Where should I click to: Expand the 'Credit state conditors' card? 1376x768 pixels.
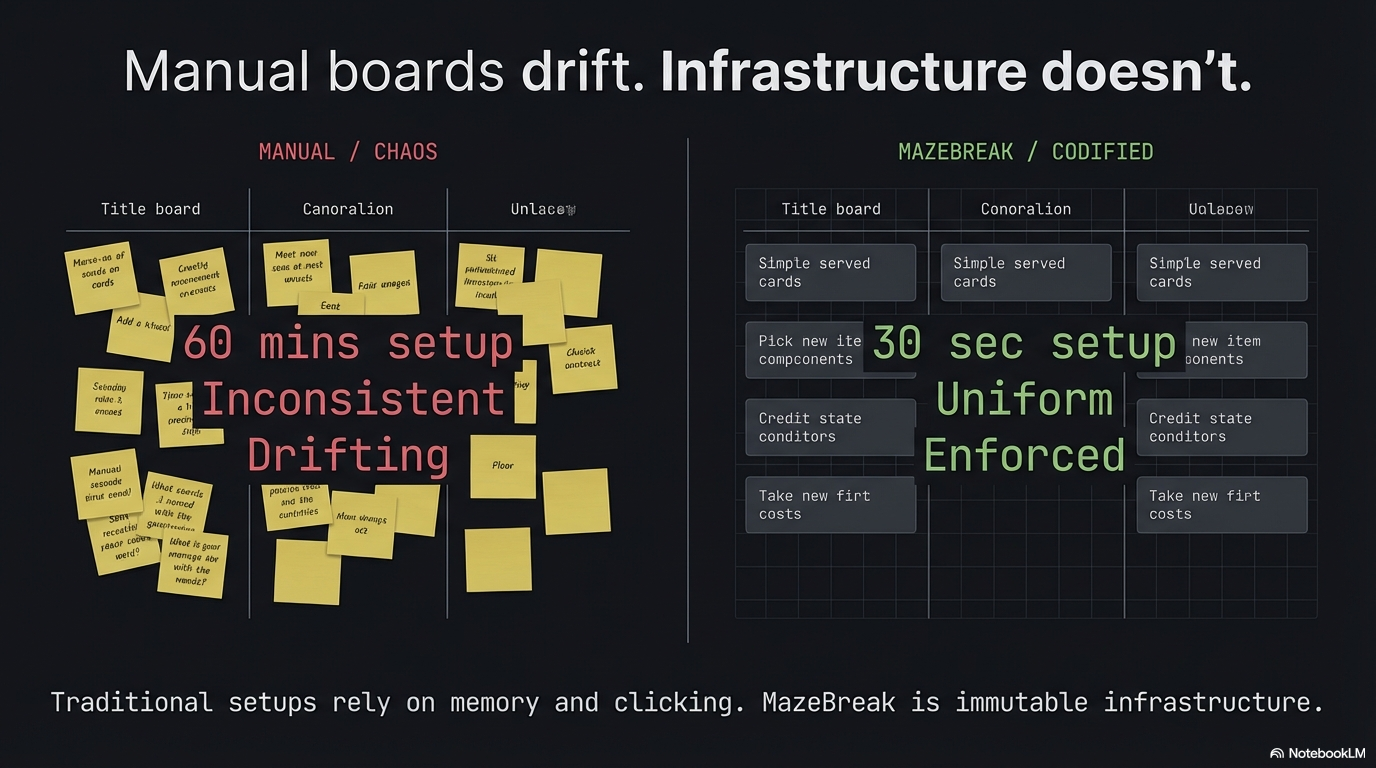point(830,427)
